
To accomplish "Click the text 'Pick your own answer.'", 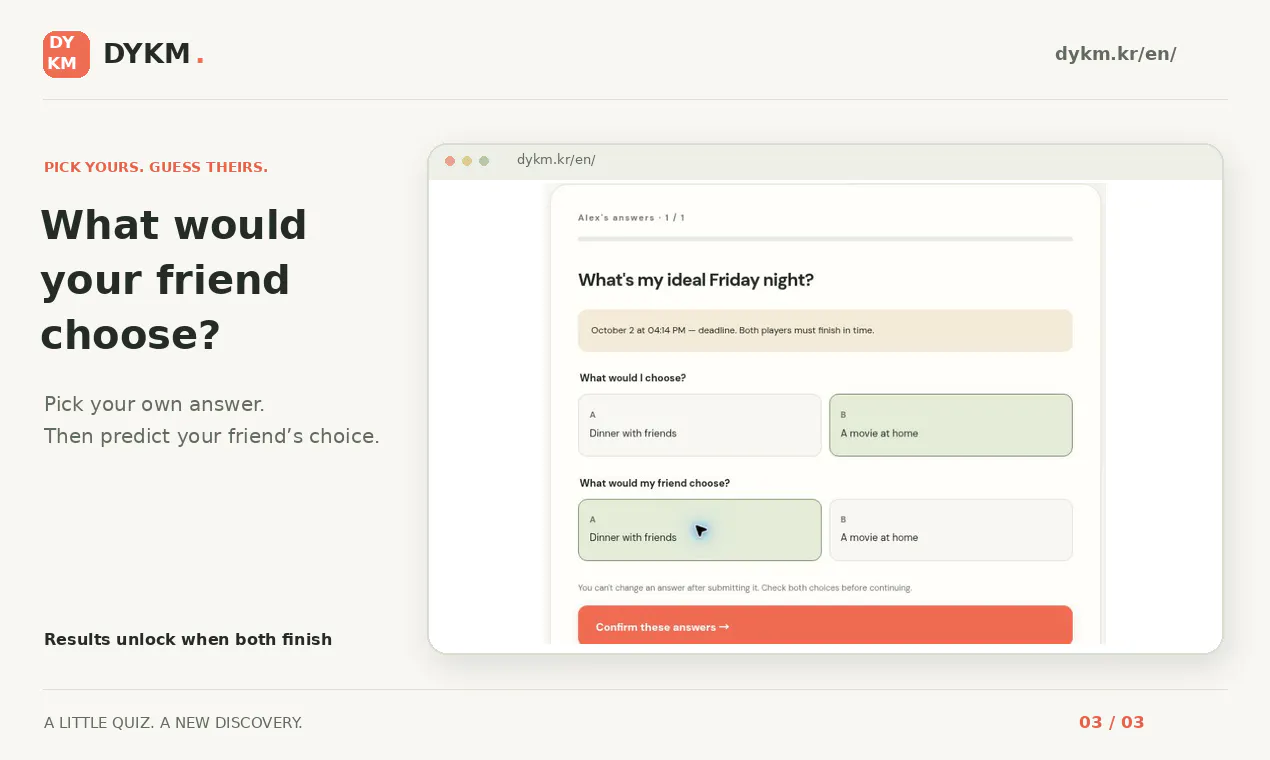I will tap(154, 405).
